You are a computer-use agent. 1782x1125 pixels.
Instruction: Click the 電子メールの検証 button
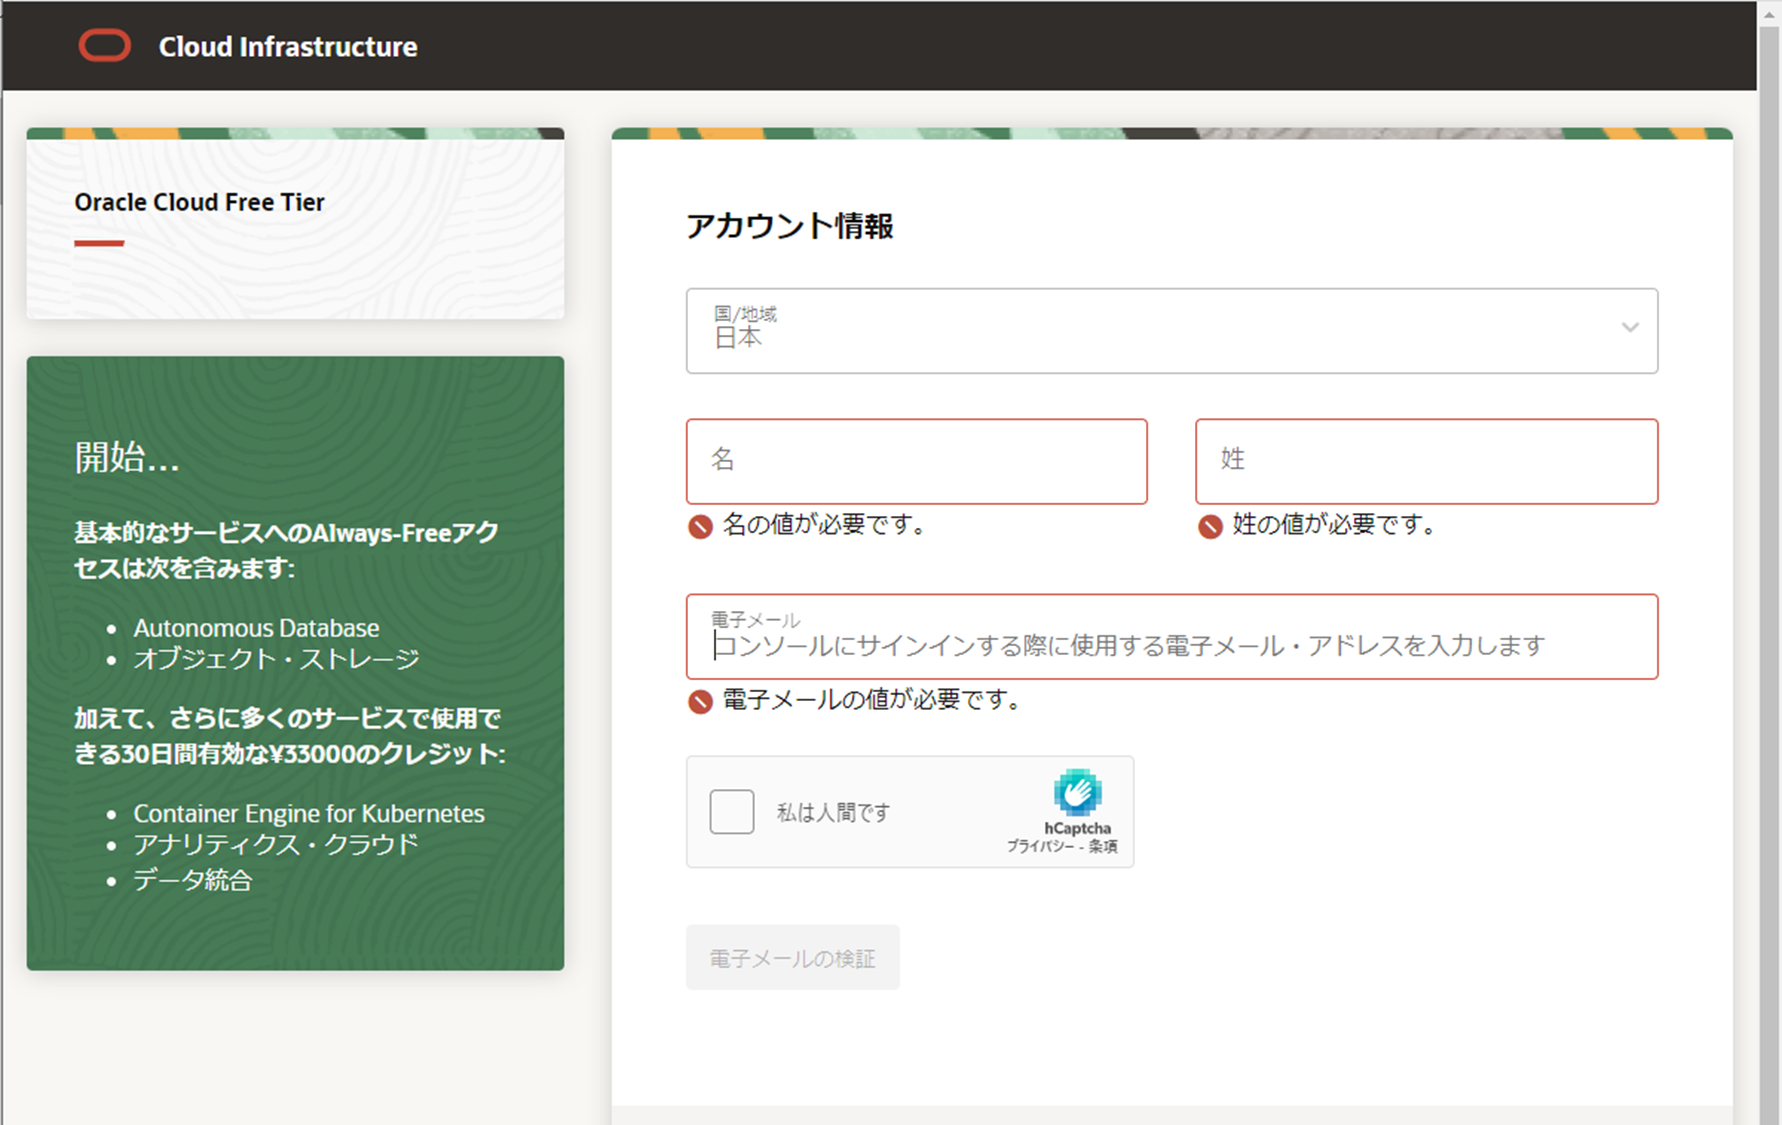coord(792,958)
